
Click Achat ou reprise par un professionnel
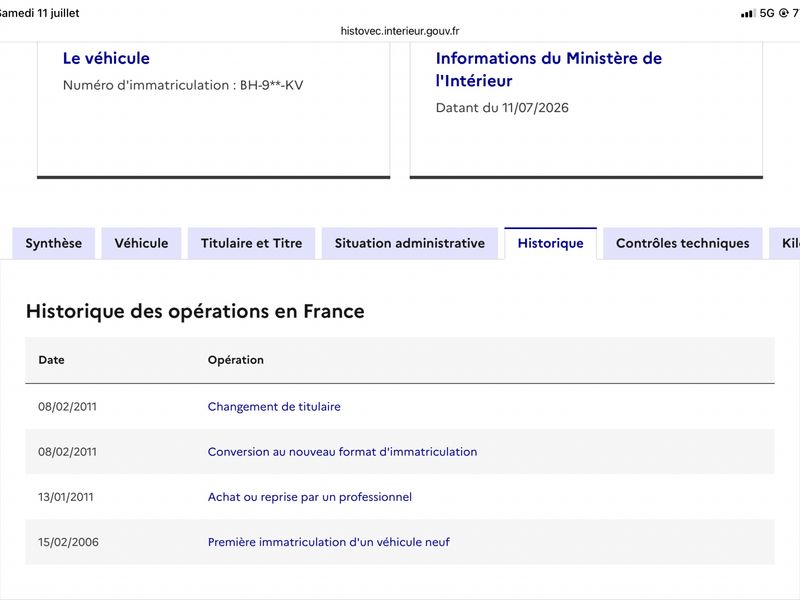point(310,497)
